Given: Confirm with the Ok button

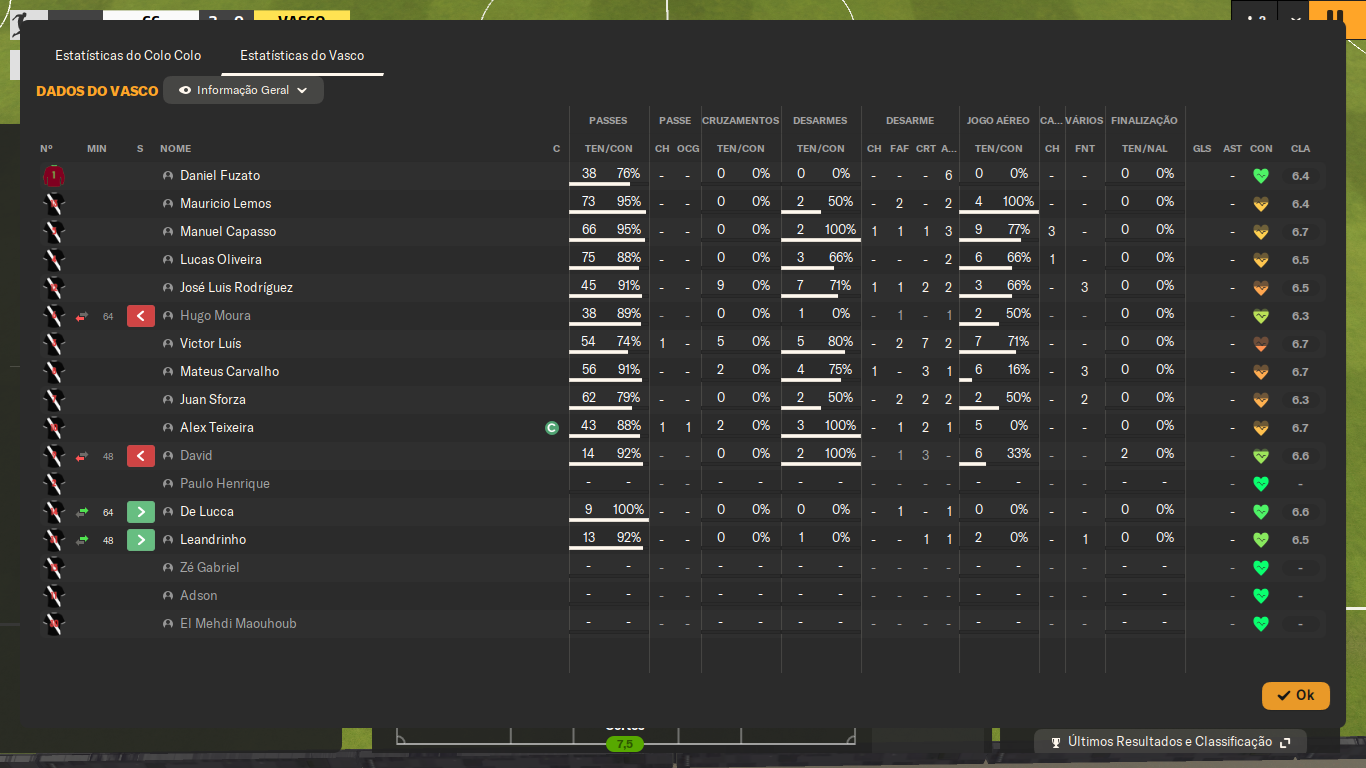Looking at the screenshot, I should pos(1296,695).
